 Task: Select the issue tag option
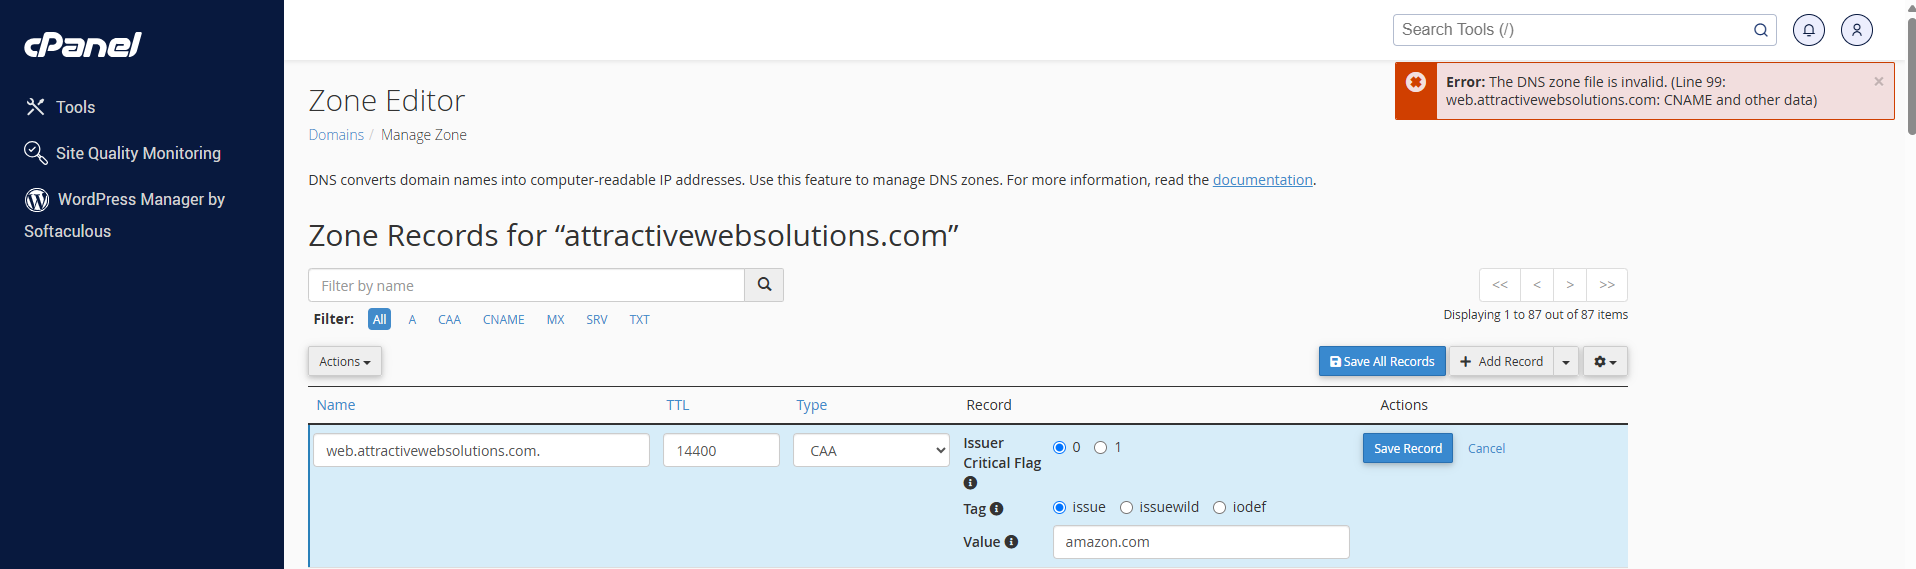[1059, 507]
